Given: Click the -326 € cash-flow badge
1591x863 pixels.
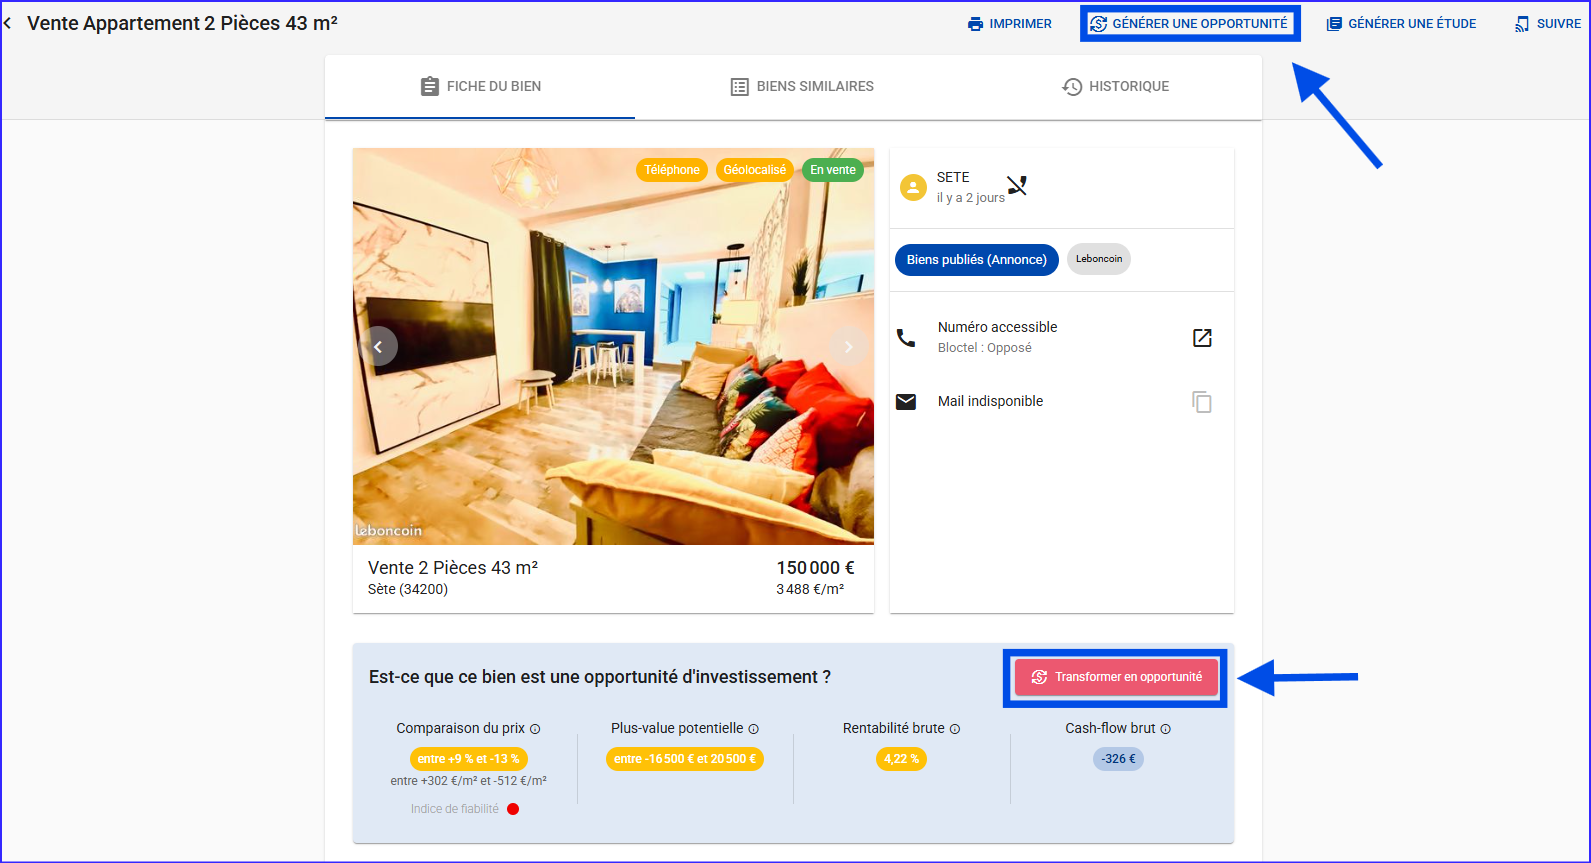Looking at the screenshot, I should 1118,759.
